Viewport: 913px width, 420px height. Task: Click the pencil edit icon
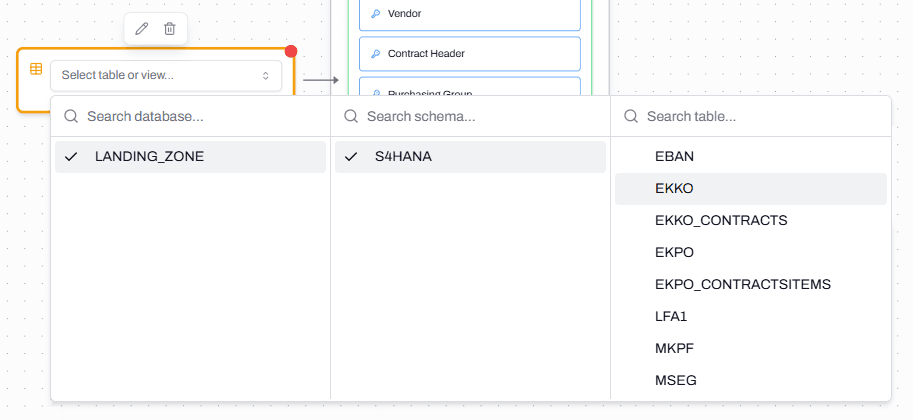pyautogui.click(x=141, y=29)
